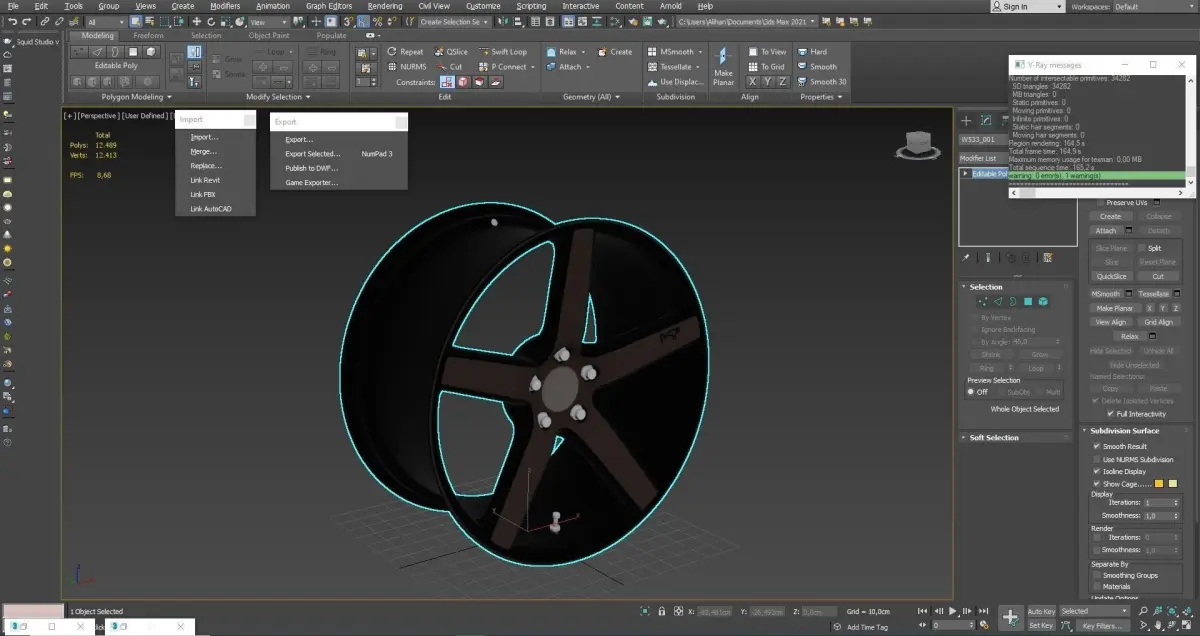1200x636 pixels.
Task: Select the Polygon sub-object icon in ribbon
Action: click(133, 52)
